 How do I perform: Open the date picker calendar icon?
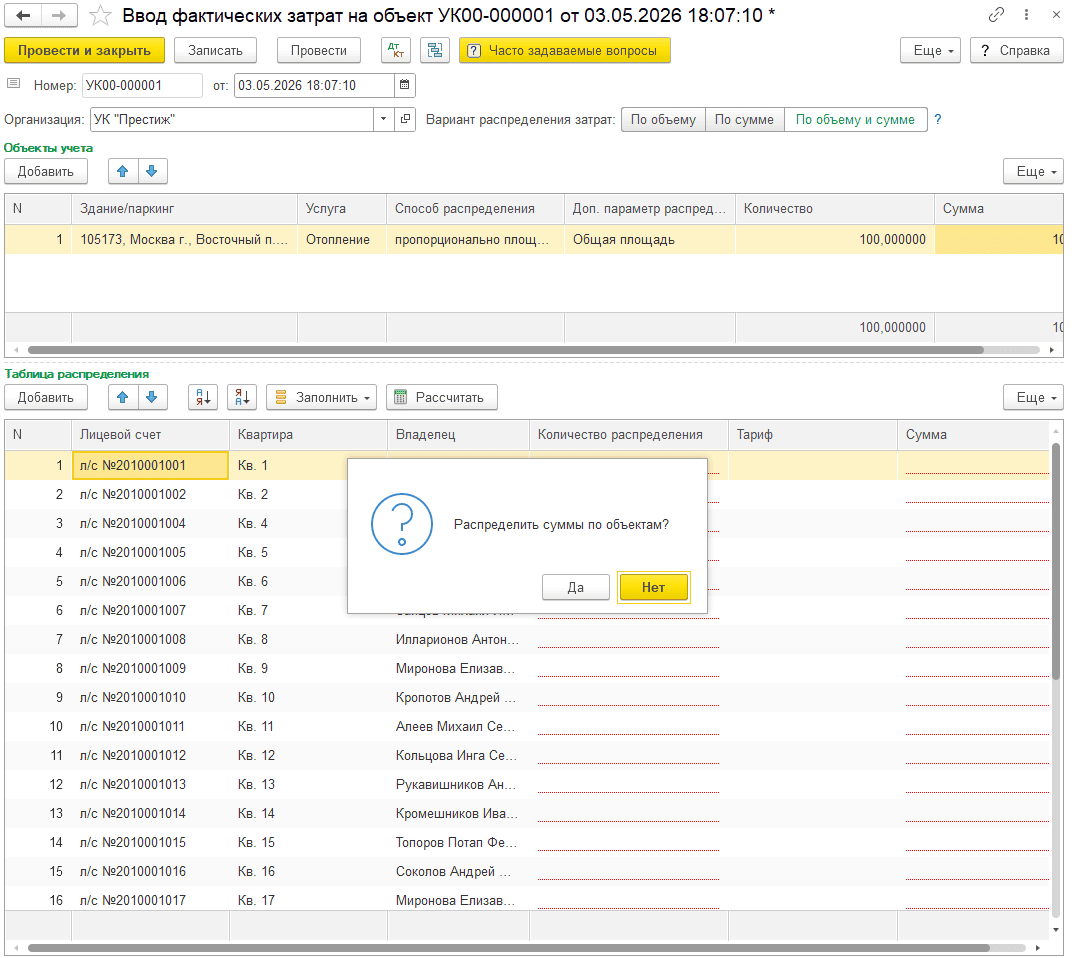[x=405, y=85]
